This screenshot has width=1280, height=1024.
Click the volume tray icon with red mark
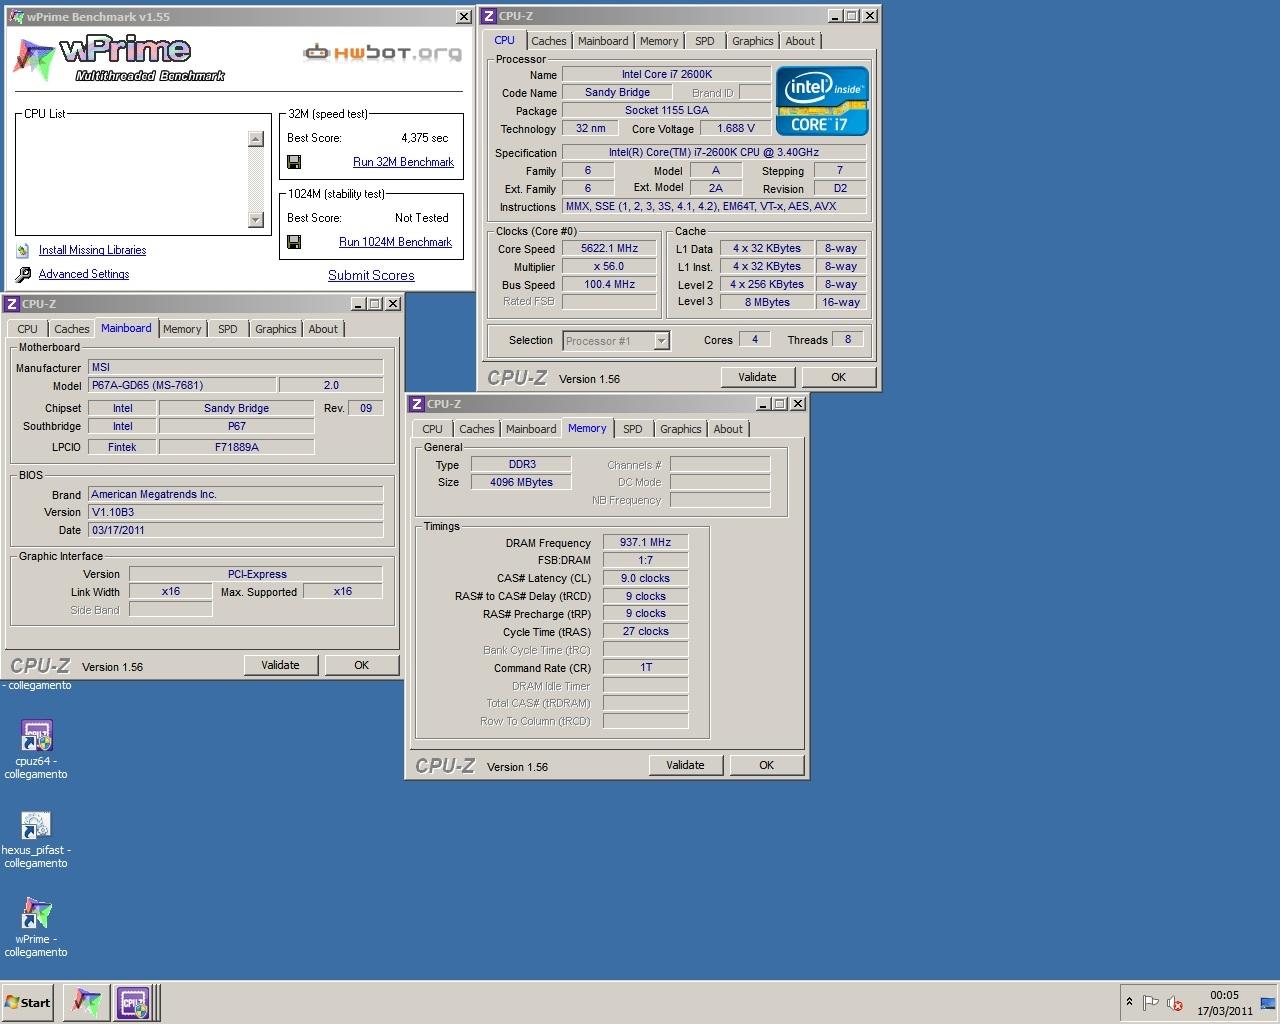1175,1003
